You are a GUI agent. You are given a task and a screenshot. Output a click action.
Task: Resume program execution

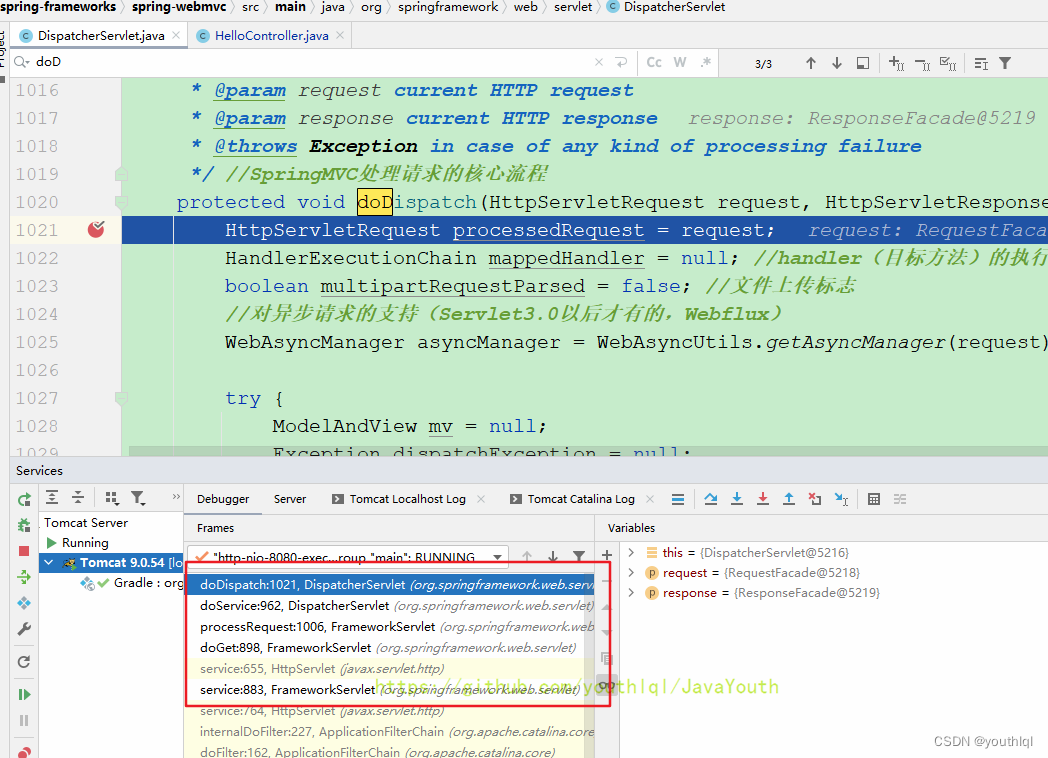(24, 694)
